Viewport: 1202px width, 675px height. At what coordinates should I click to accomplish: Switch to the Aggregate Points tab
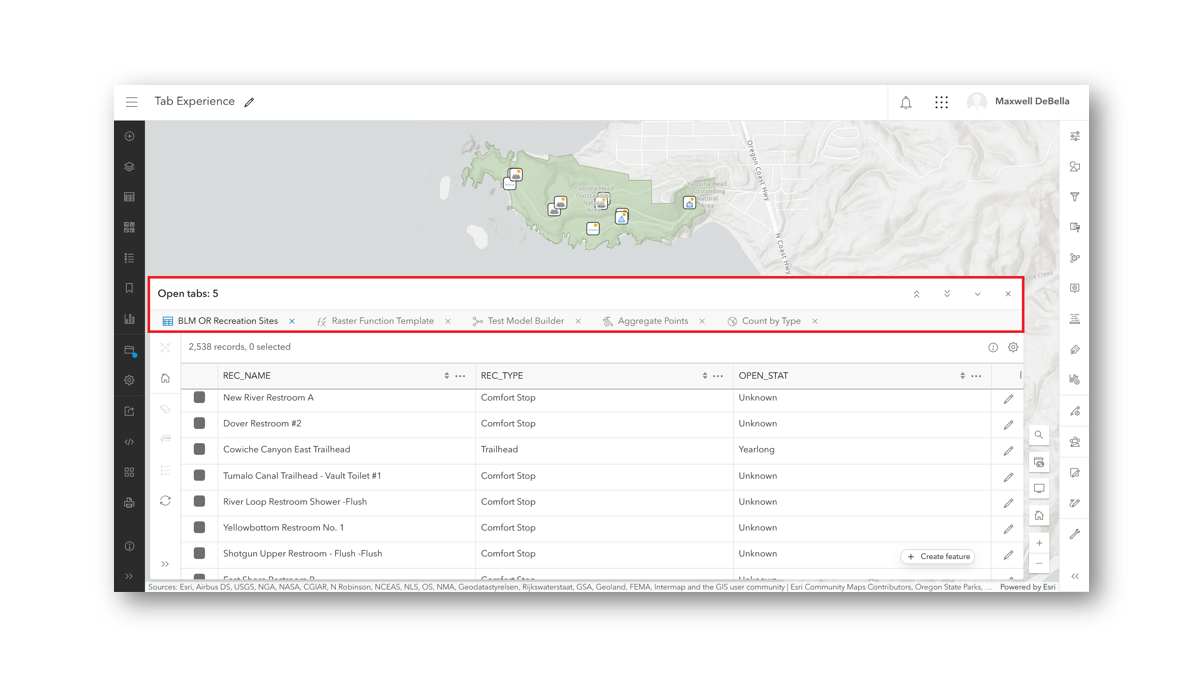click(652, 321)
